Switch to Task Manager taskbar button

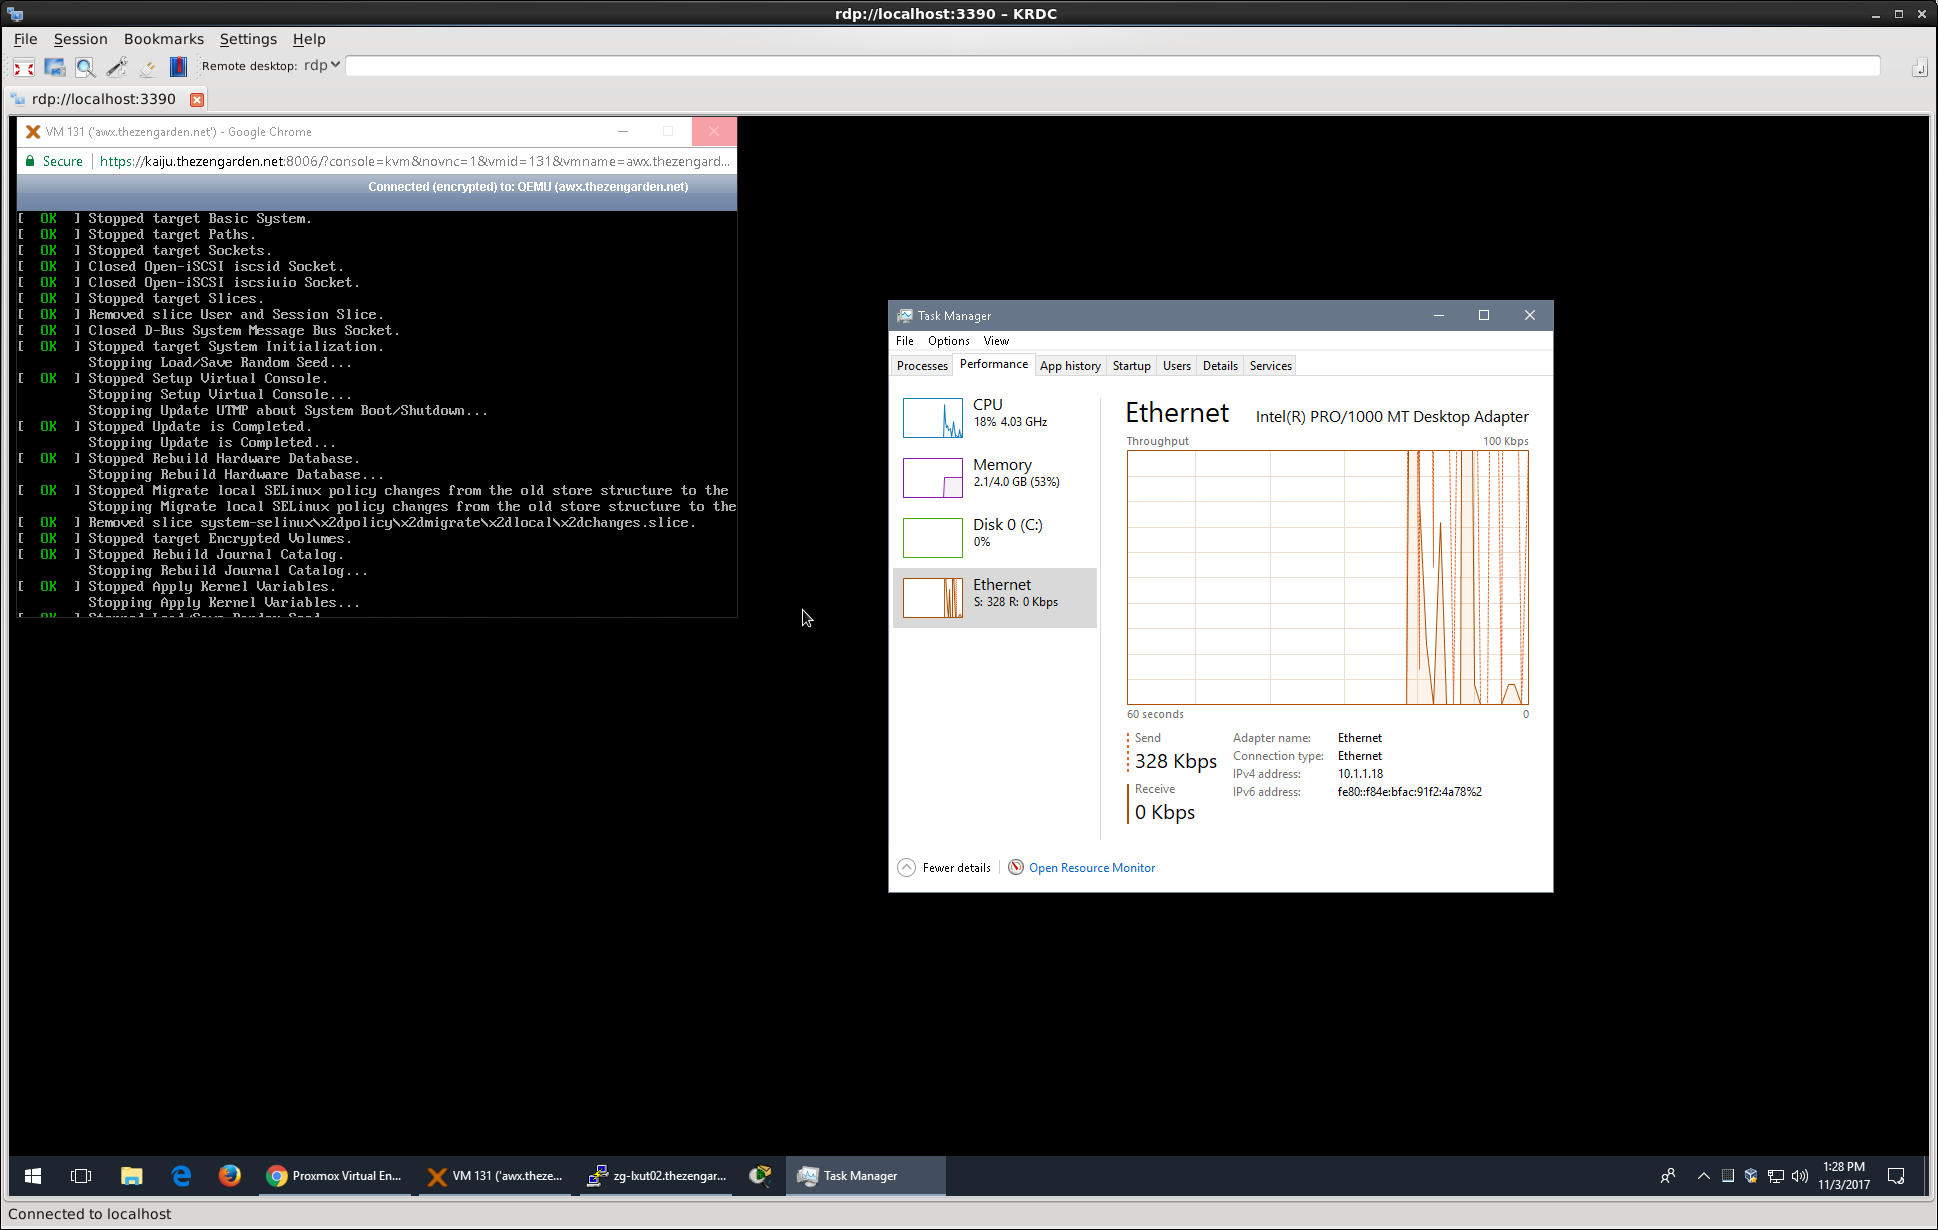865,1176
